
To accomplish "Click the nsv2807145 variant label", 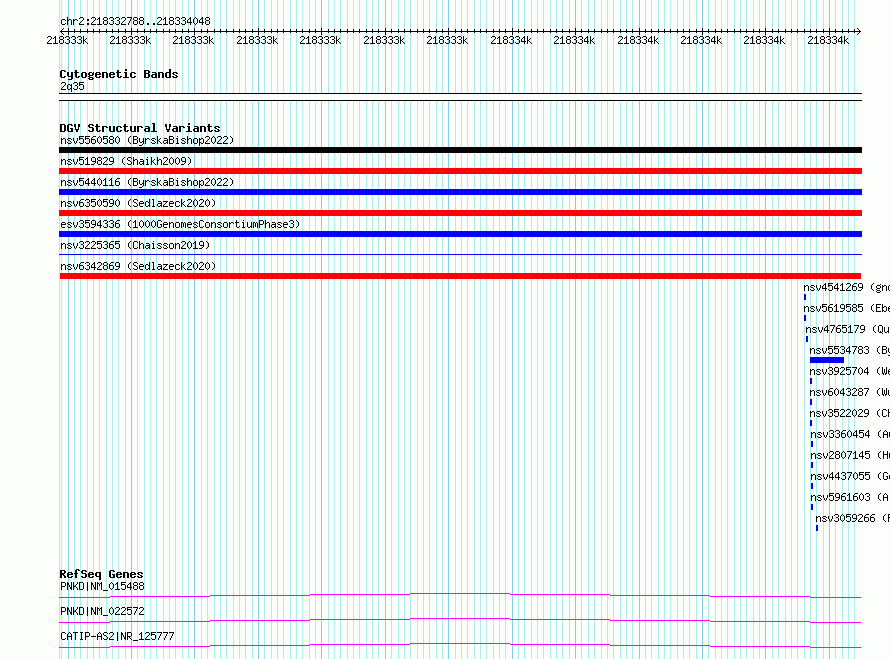I will pos(850,455).
